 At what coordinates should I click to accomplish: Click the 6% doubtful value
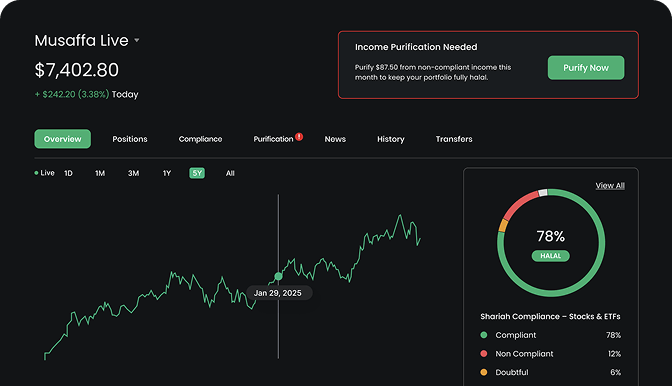615,372
